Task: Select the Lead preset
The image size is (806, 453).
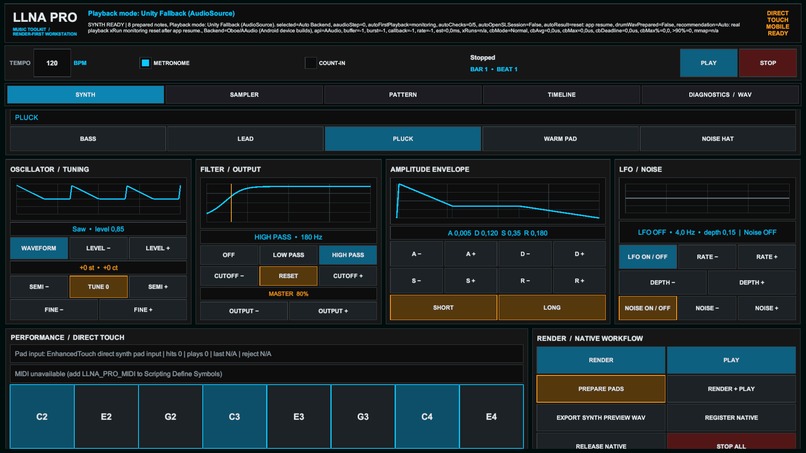Action: (245, 139)
